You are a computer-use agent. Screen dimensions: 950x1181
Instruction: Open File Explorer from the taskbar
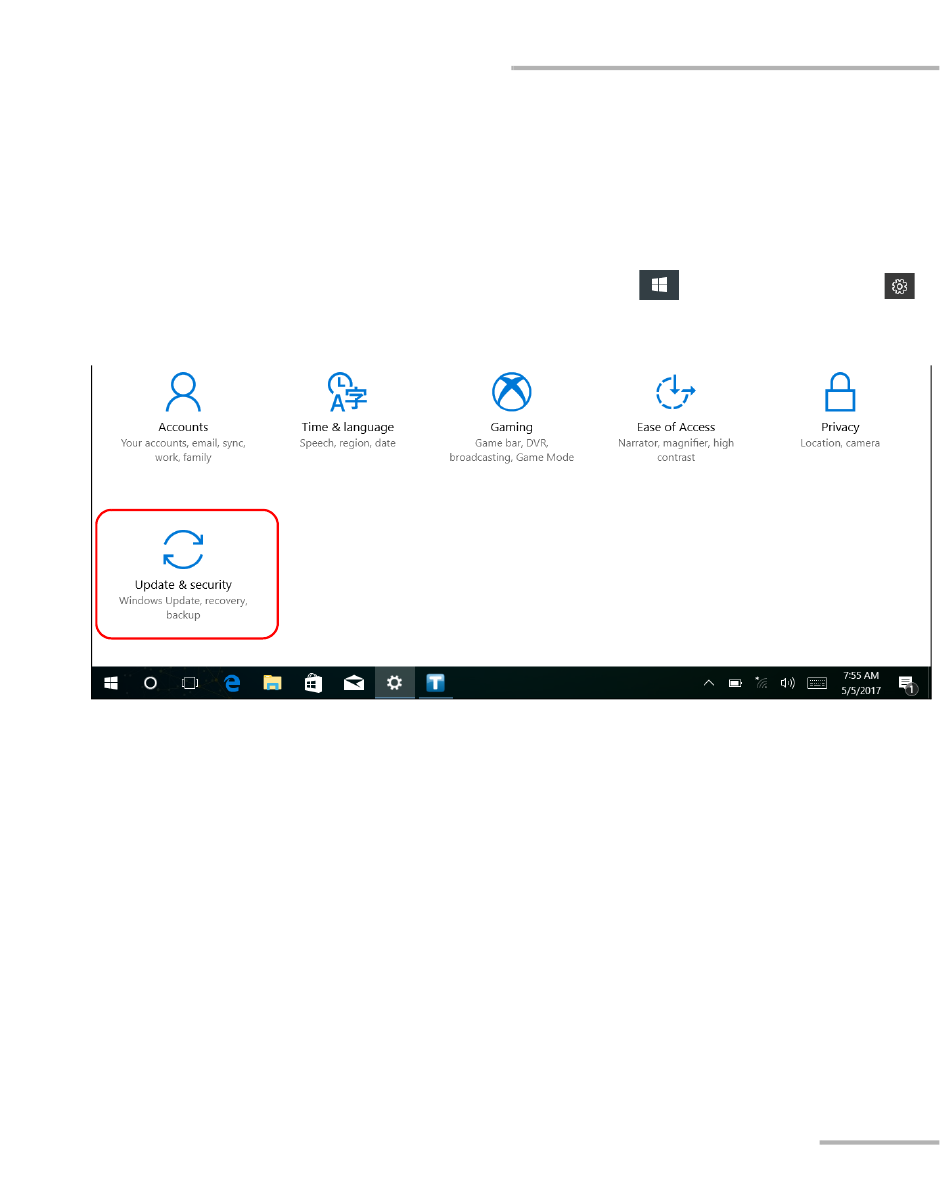point(272,683)
